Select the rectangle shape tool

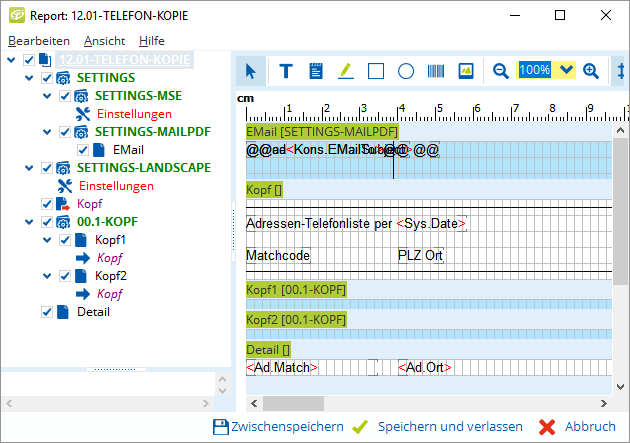[376, 70]
